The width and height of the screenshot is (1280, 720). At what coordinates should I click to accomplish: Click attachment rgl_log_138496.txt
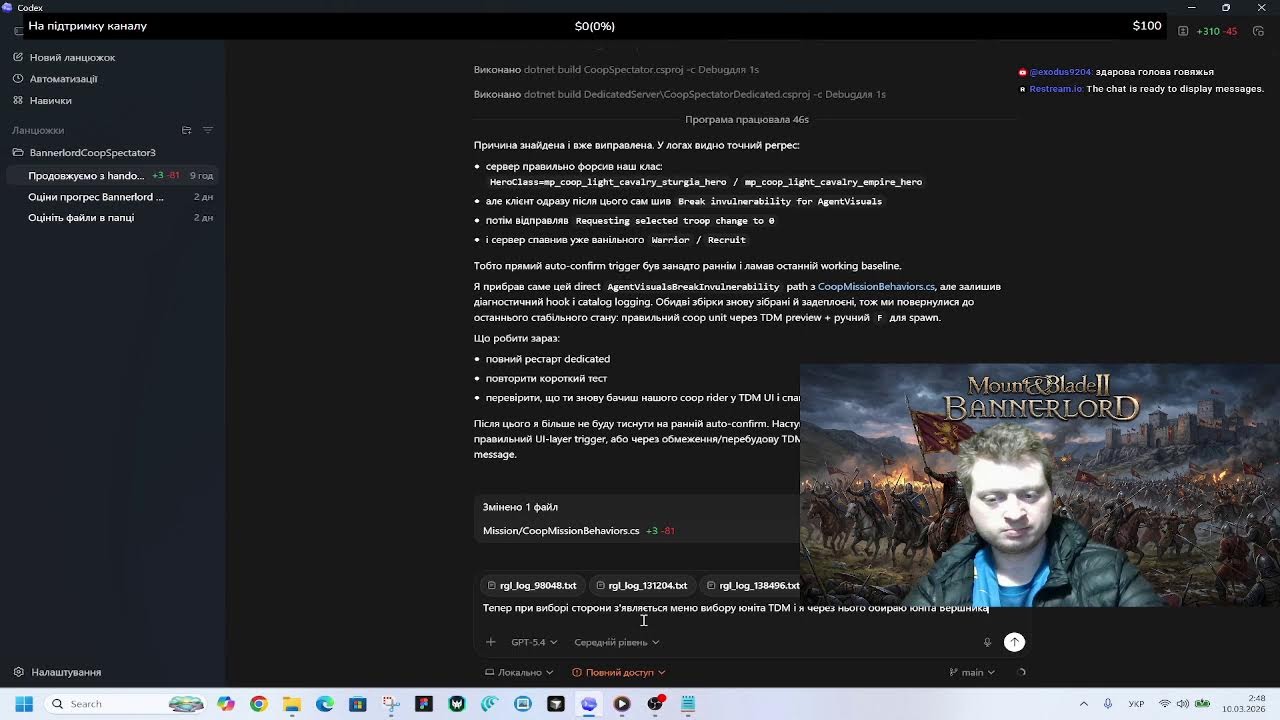[753, 585]
